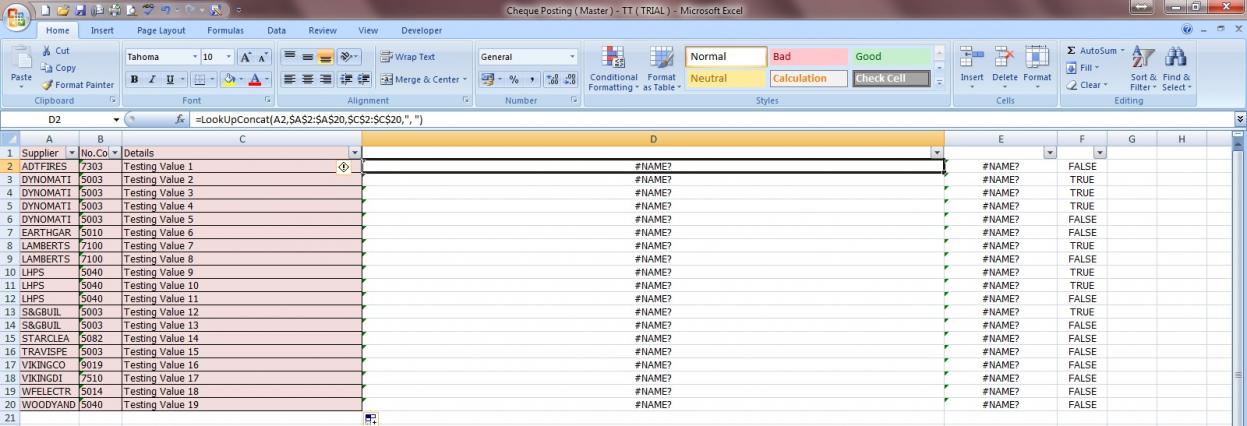Click the Merge & Center button
1247x426 pixels.
pyautogui.click(x=420, y=79)
